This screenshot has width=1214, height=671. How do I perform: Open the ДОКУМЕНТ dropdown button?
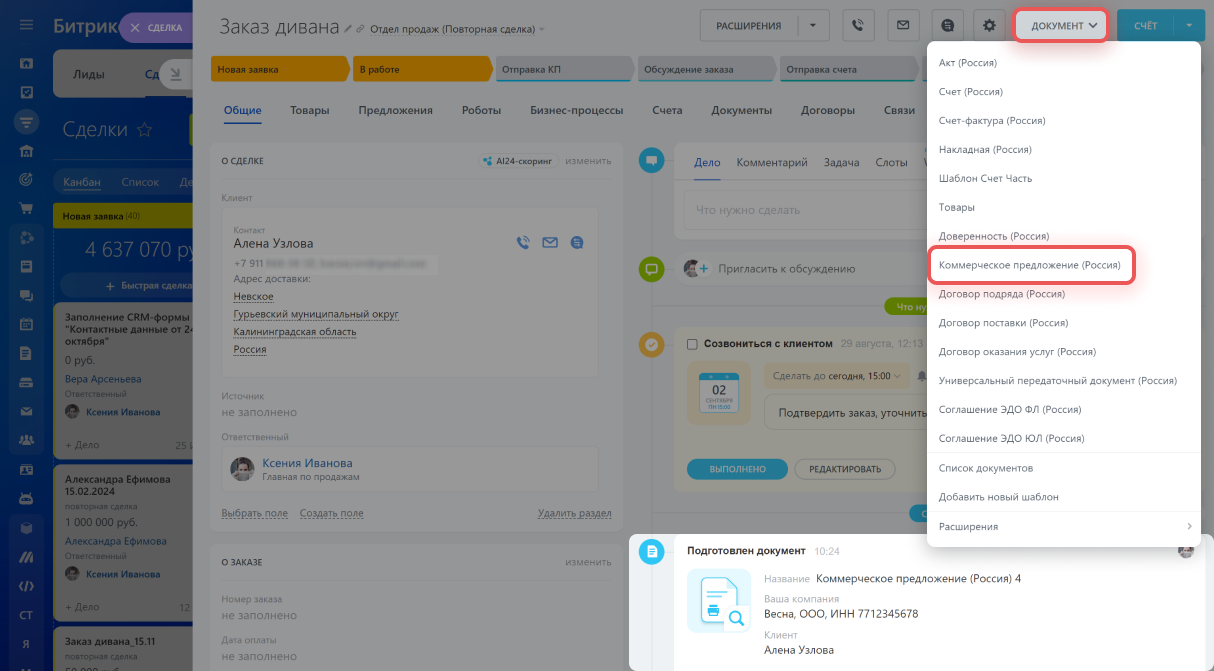[1061, 25]
